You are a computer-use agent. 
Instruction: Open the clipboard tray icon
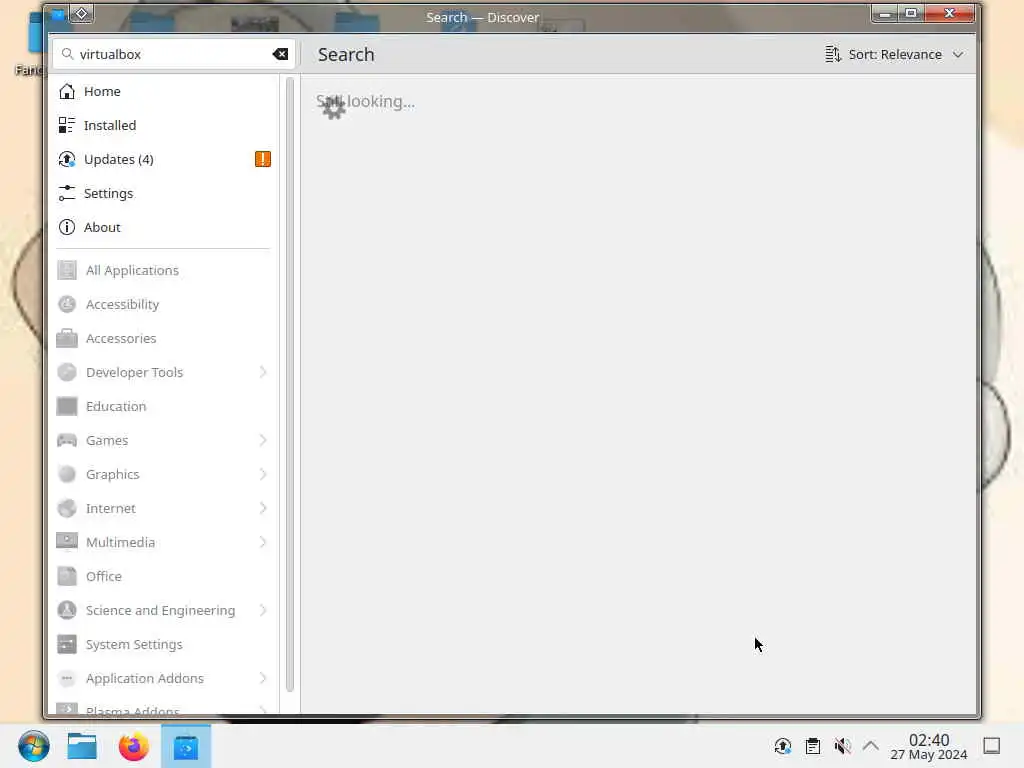click(x=813, y=746)
